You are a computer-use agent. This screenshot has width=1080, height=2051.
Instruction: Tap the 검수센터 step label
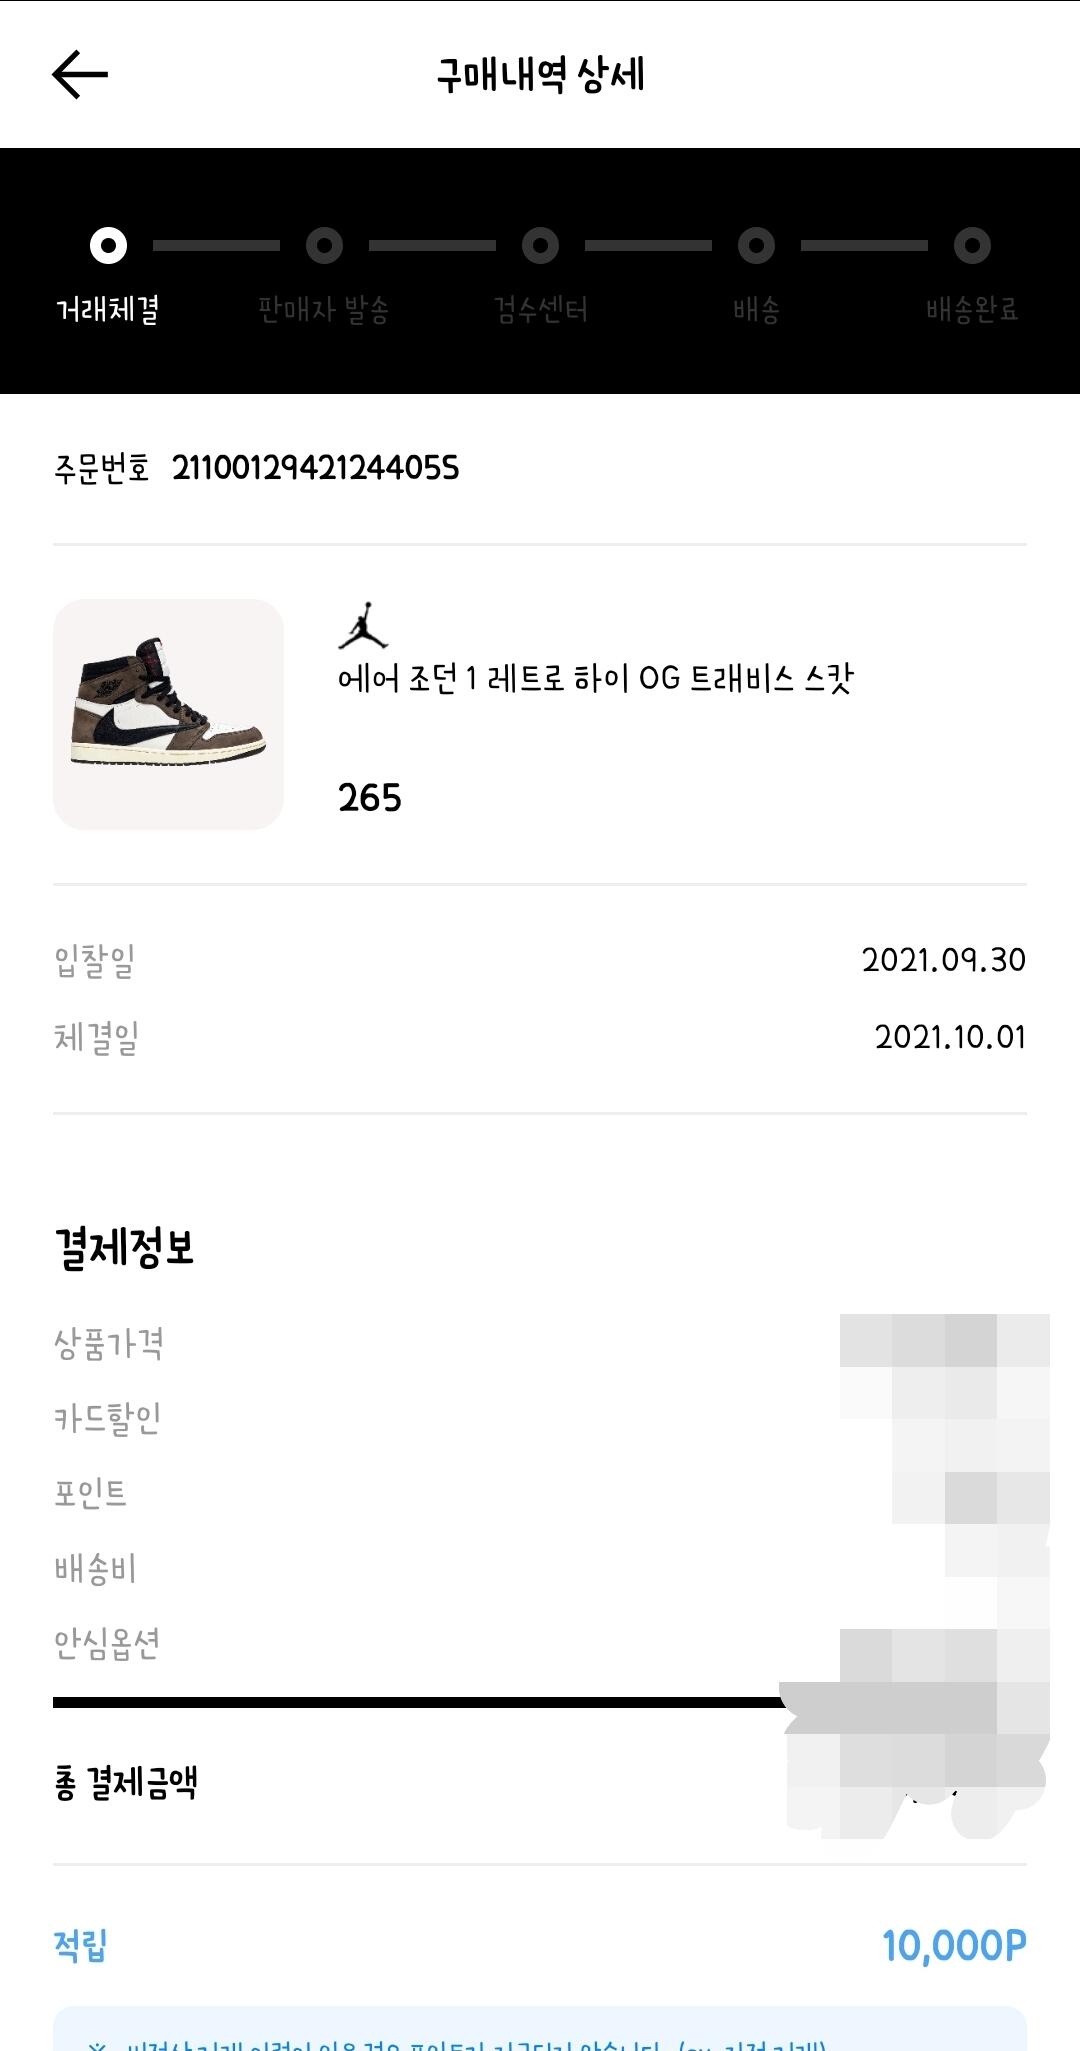[x=540, y=310]
